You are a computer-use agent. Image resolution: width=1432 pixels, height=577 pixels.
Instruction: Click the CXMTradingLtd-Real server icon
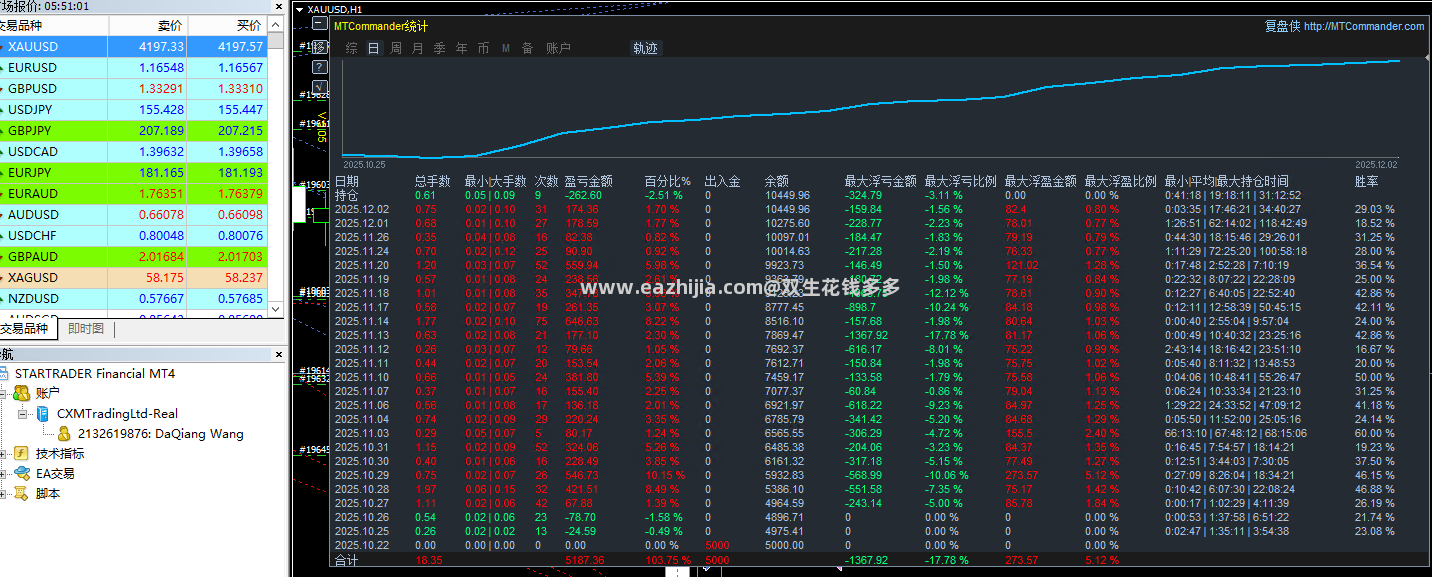pyautogui.click(x=42, y=413)
